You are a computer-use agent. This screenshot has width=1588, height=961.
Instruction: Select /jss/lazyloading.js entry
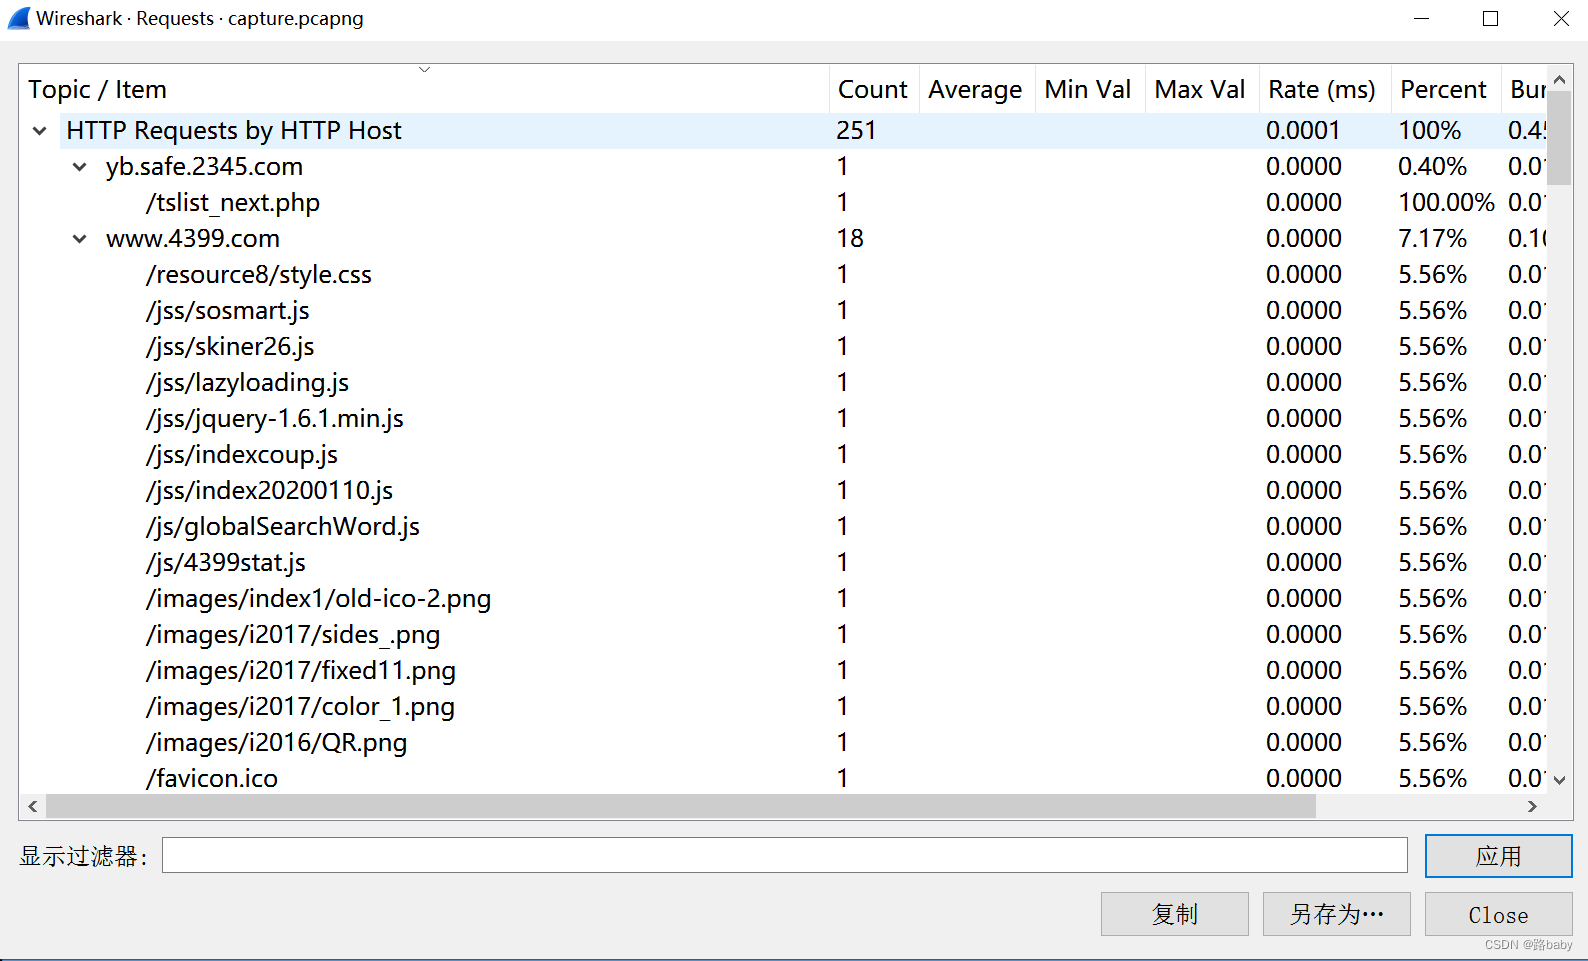tap(783, 383)
